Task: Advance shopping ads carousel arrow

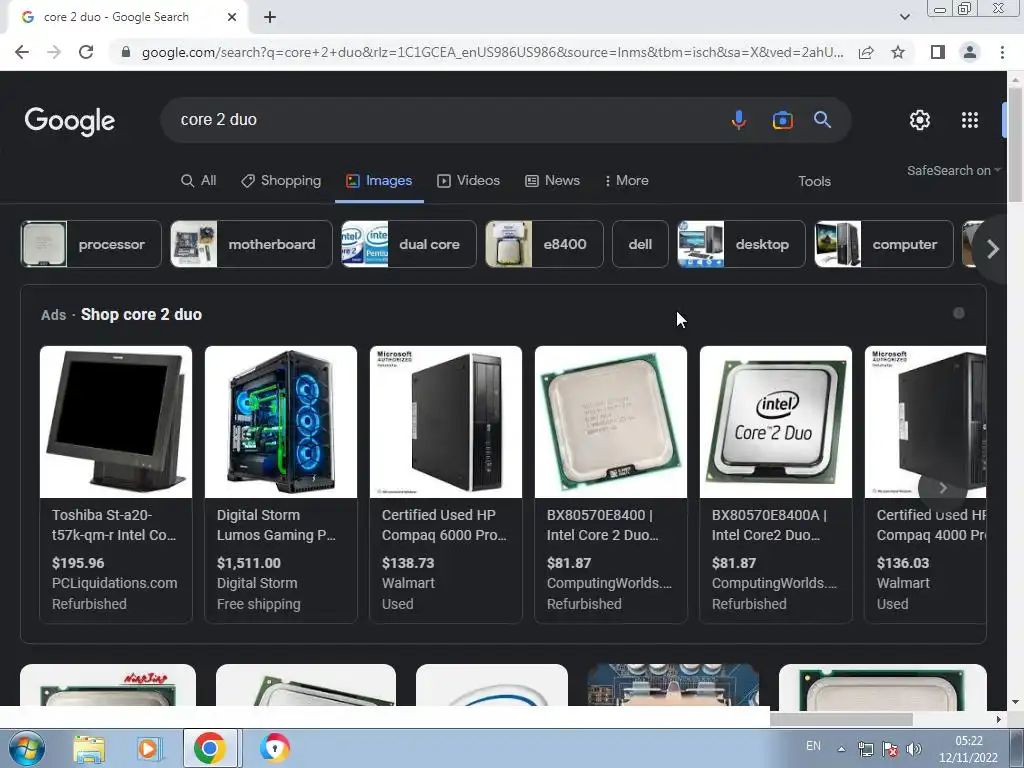Action: point(942,488)
